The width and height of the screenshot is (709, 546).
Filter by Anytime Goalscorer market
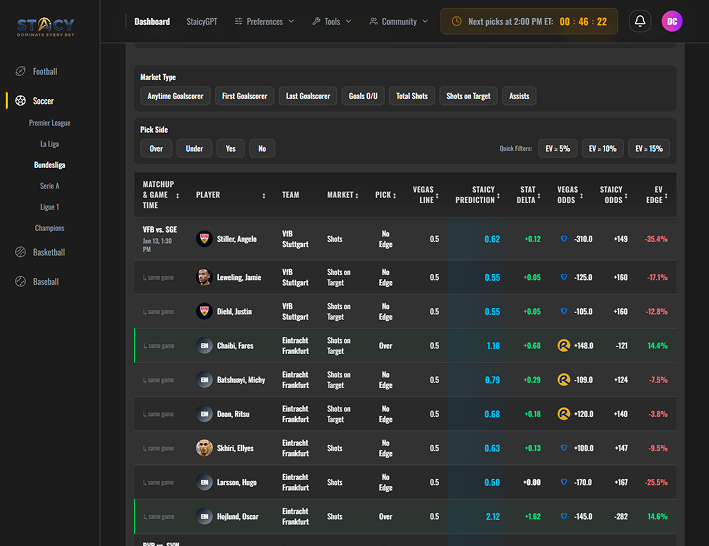pyautogui.click(x=175, y=96)
